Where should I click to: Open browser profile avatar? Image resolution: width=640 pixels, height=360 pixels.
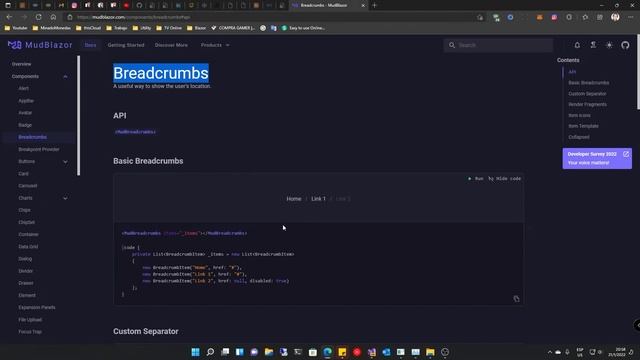click(x=615, y=17)
